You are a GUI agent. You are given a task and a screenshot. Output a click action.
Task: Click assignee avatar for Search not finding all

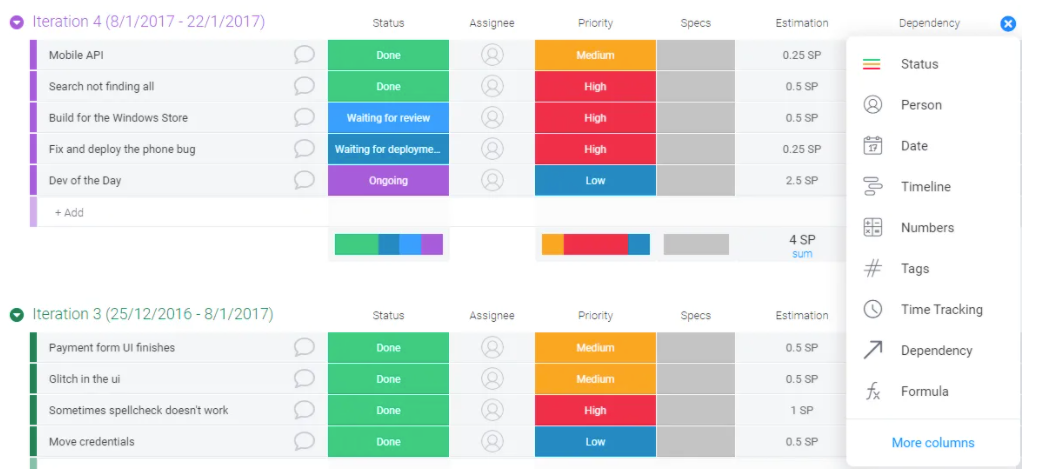tap(493, 86)
